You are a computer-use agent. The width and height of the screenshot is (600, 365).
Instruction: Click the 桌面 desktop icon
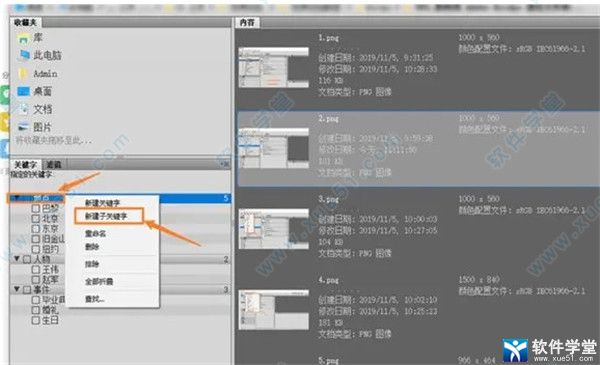click(23, 91)
